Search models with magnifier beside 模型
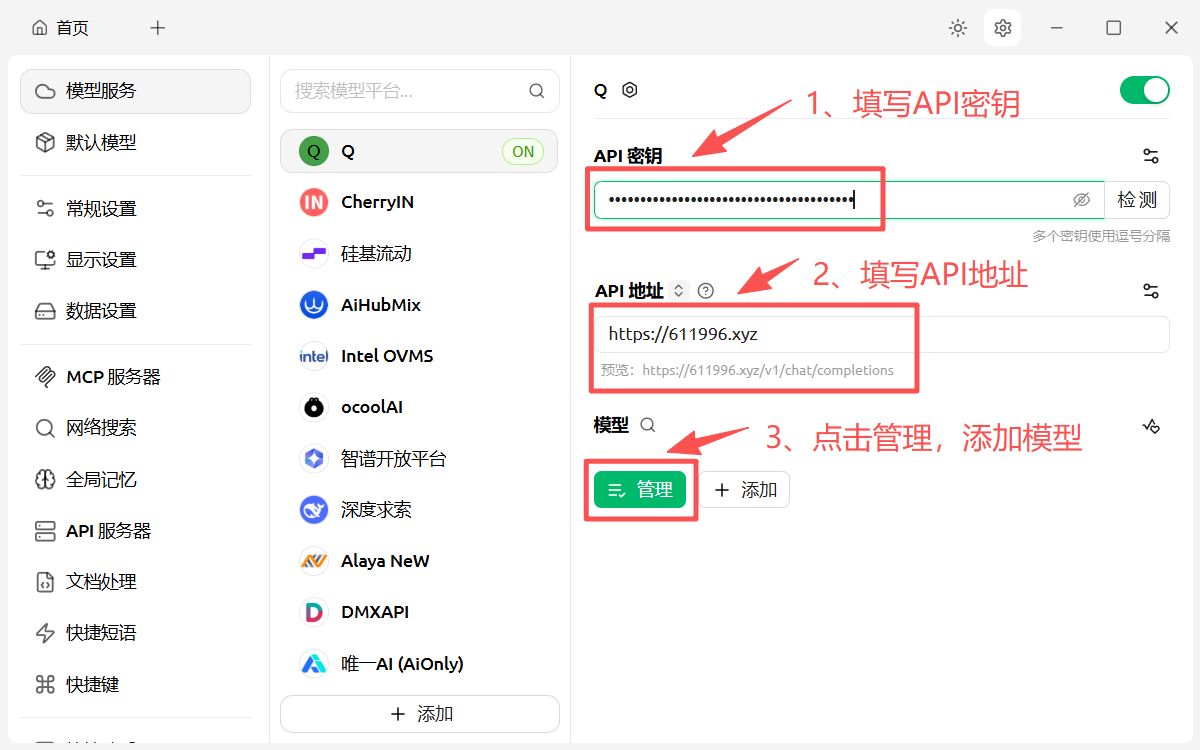 click(x=648, y=425)
